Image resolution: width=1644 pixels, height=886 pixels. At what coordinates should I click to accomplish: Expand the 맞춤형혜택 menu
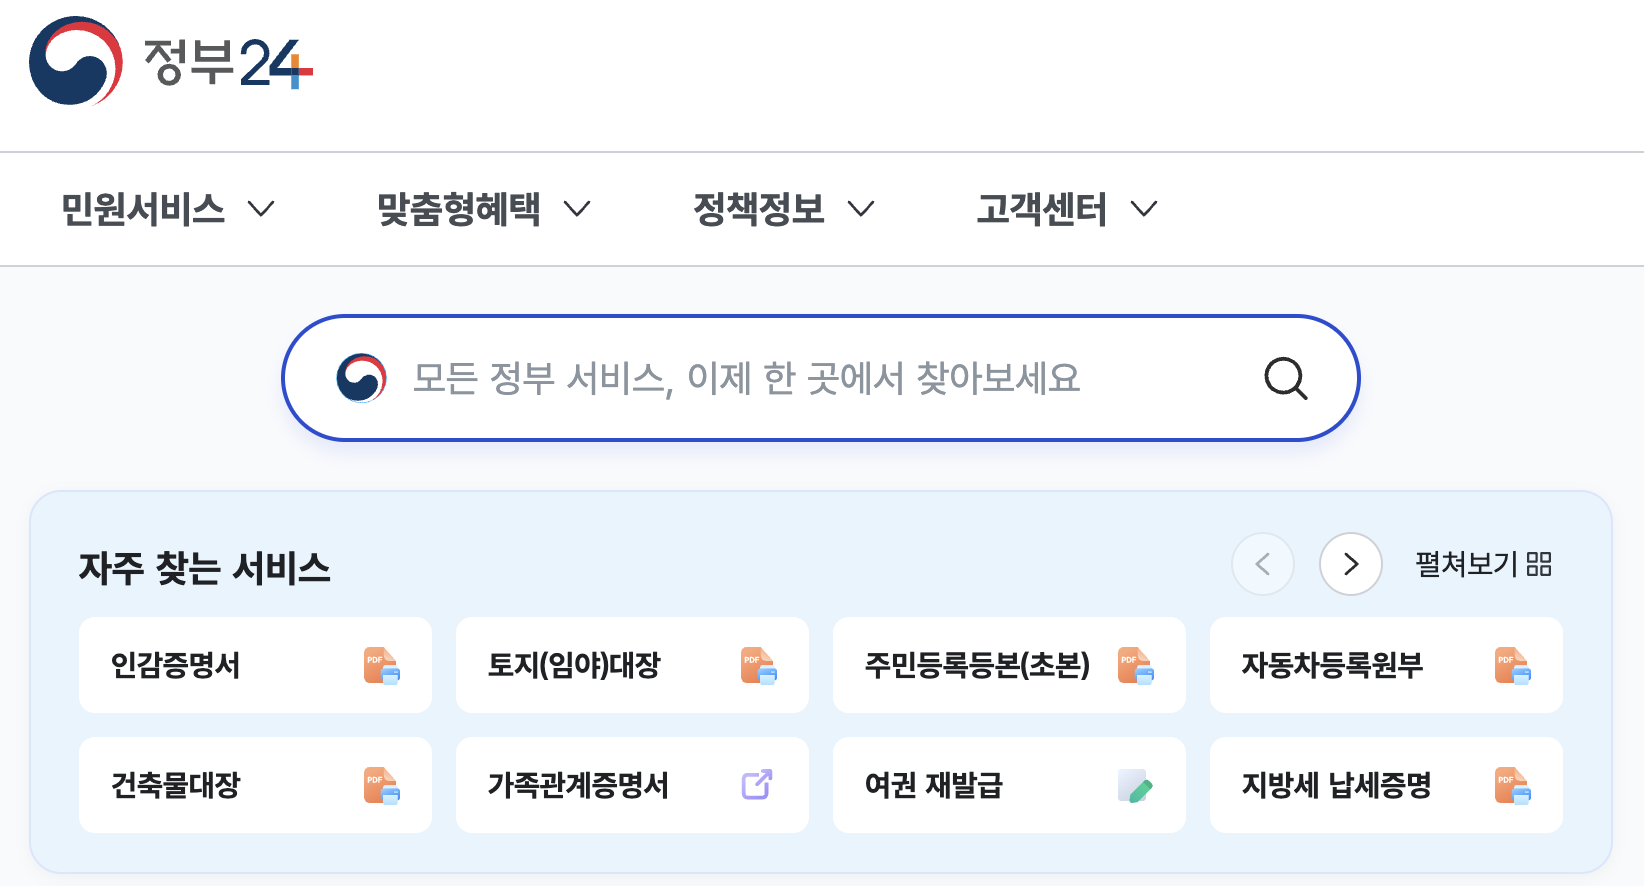(484, 209)
